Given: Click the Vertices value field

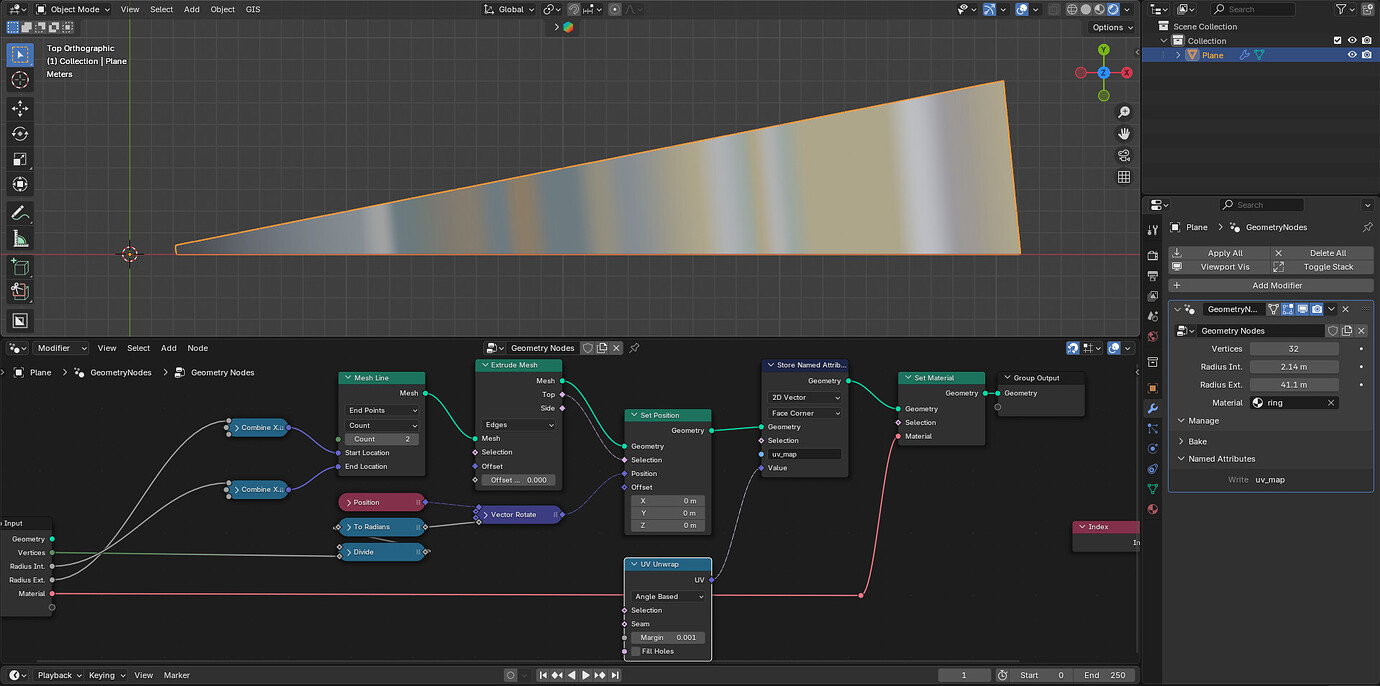Looking at the screenshot, I should click(x=1294, y=349).
